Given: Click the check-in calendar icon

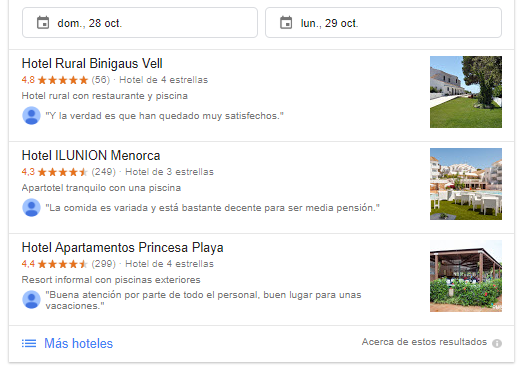Looking at the screenshot, I should 43,23.
